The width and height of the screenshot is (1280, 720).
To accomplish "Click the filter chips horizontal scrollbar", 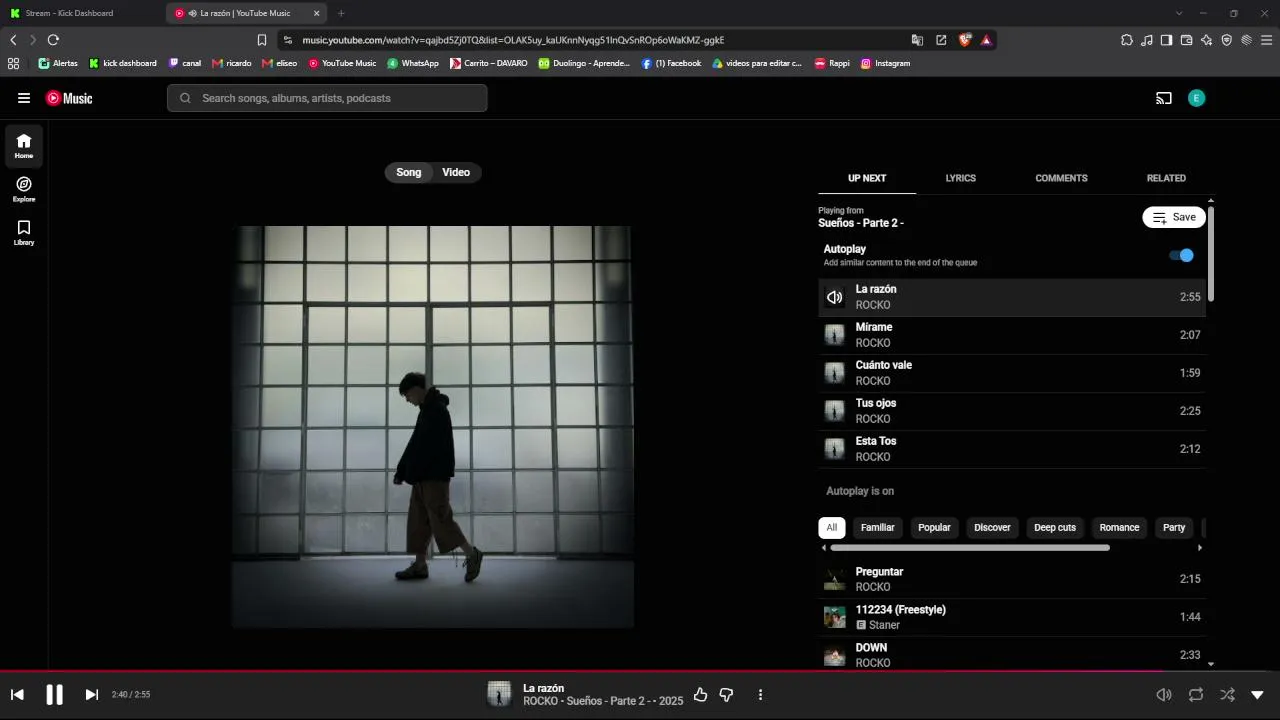I will [x=970, y=547].
